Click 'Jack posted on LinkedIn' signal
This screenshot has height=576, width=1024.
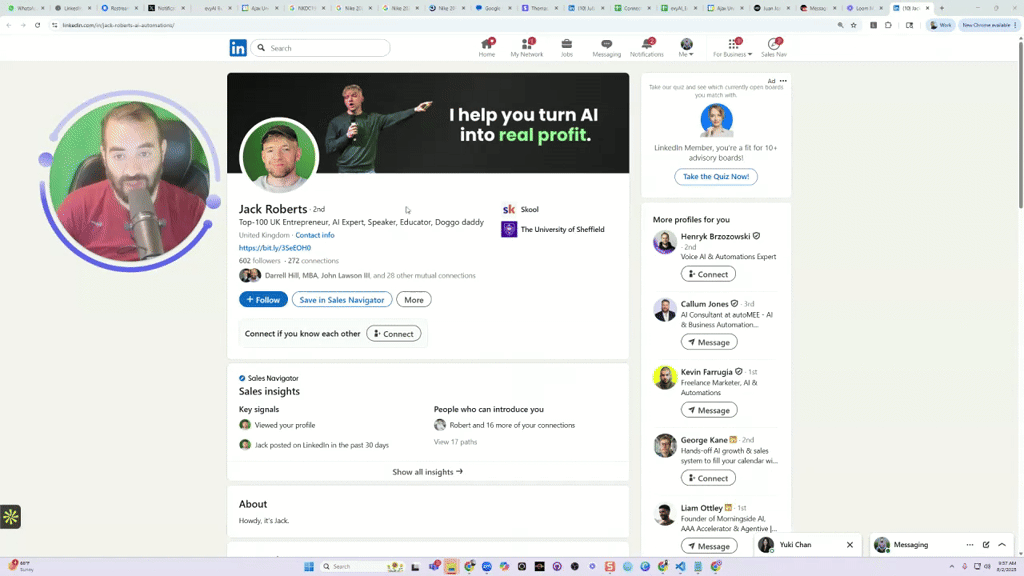pyautogui.click(x=321, y=445)
